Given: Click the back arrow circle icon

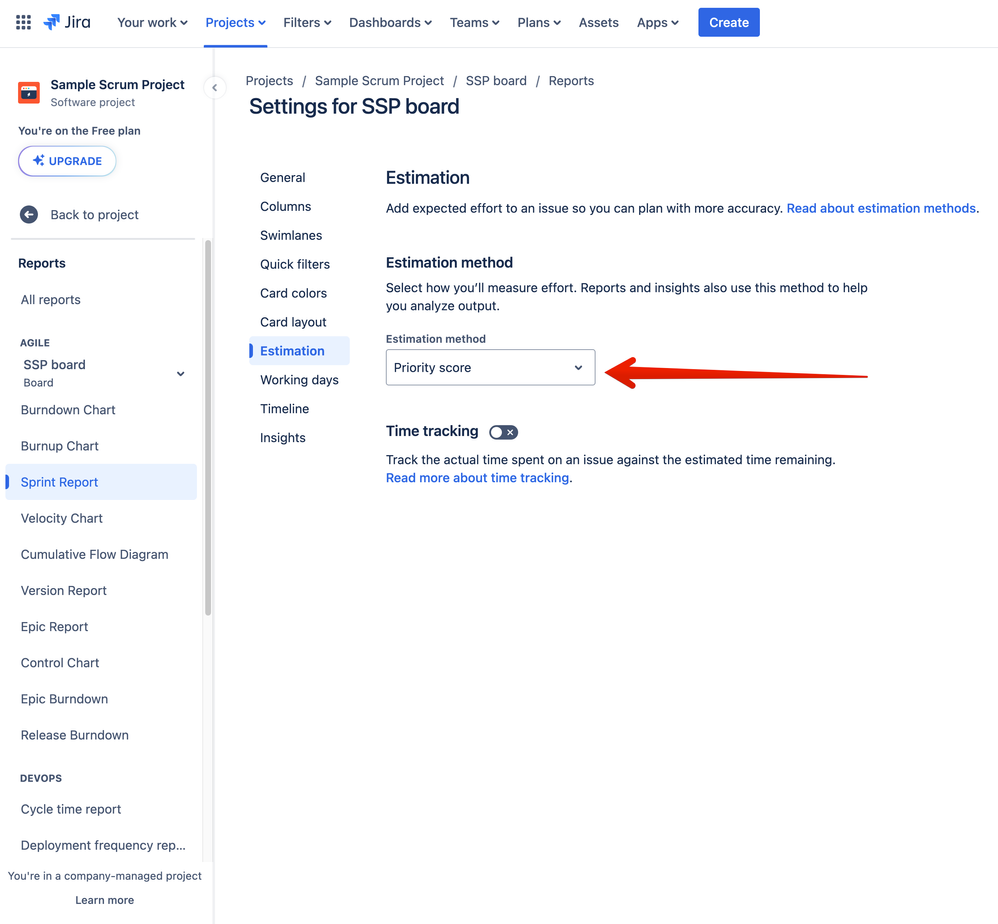Looking at the screenshot, I should click(x=29, y=214).
